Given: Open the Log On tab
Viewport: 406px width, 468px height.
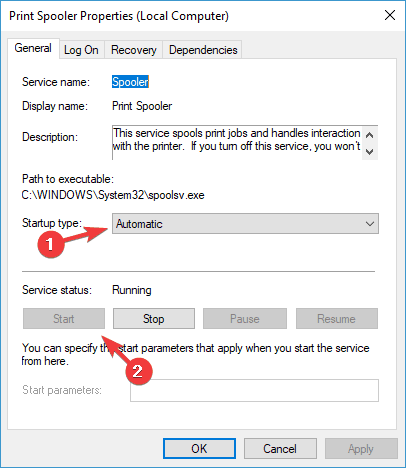Looking at the screenshot, I should pyautogui.click(x=81, y=50).
